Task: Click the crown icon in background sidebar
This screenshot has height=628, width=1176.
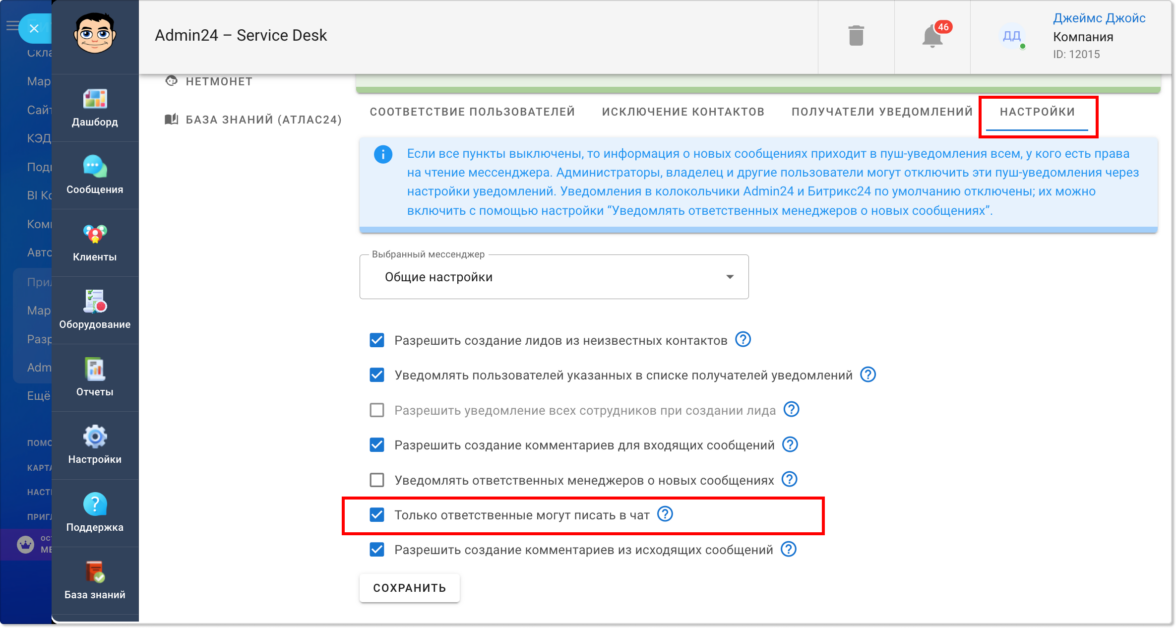Action: coord(26,545)
